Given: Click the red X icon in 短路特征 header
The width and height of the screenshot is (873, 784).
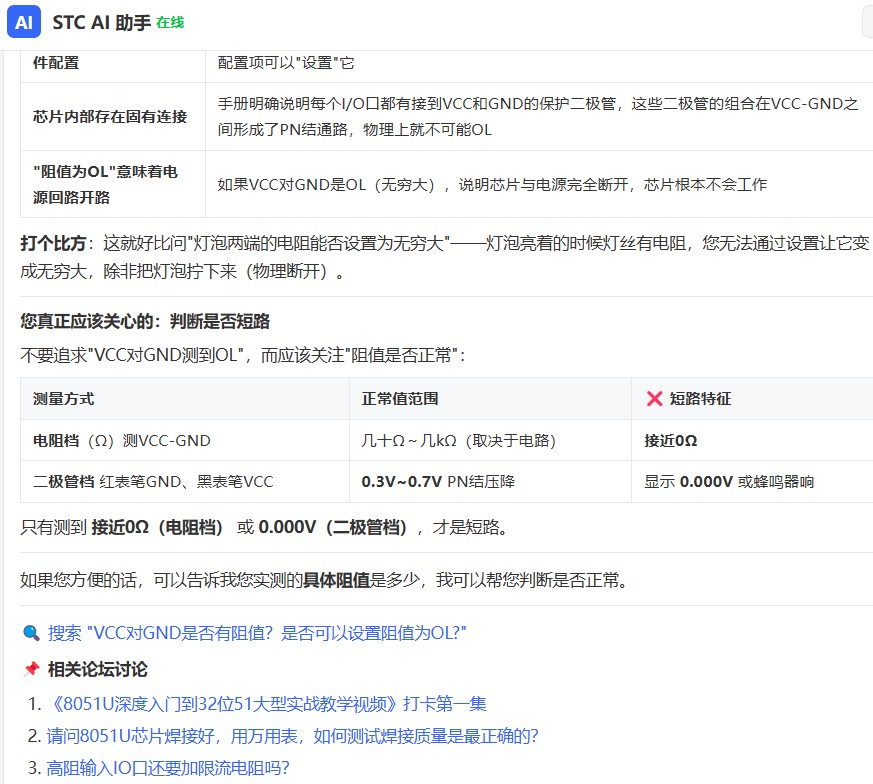Looking at the screenshot, I should click(654, 399).
